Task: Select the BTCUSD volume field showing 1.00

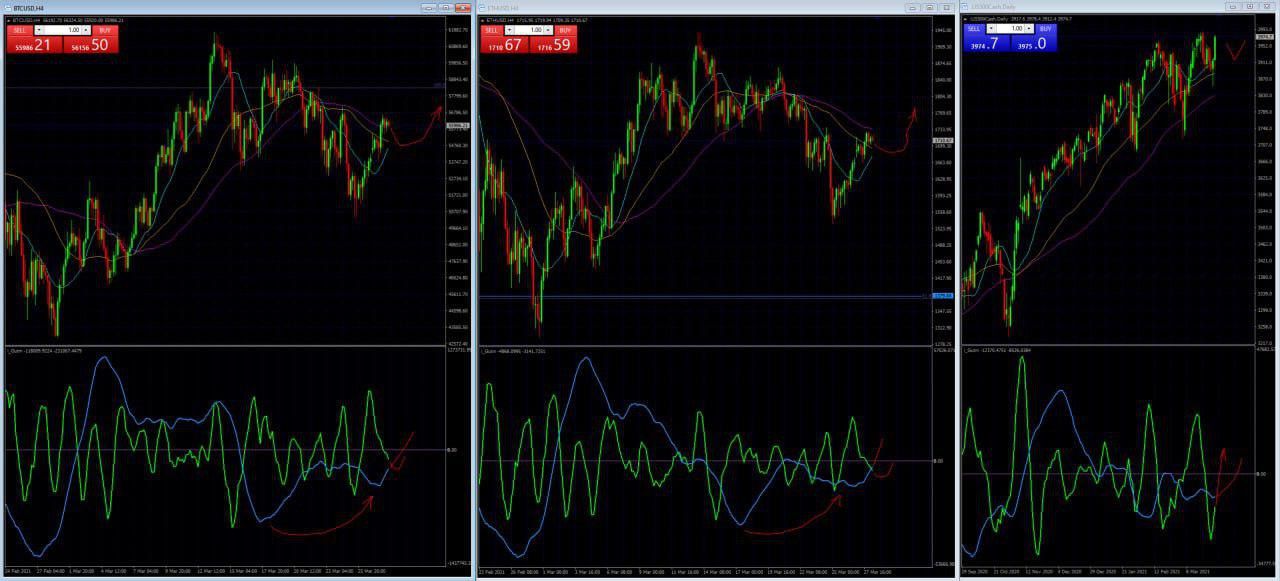Action: pyautogui.click(x=62, y=30)
